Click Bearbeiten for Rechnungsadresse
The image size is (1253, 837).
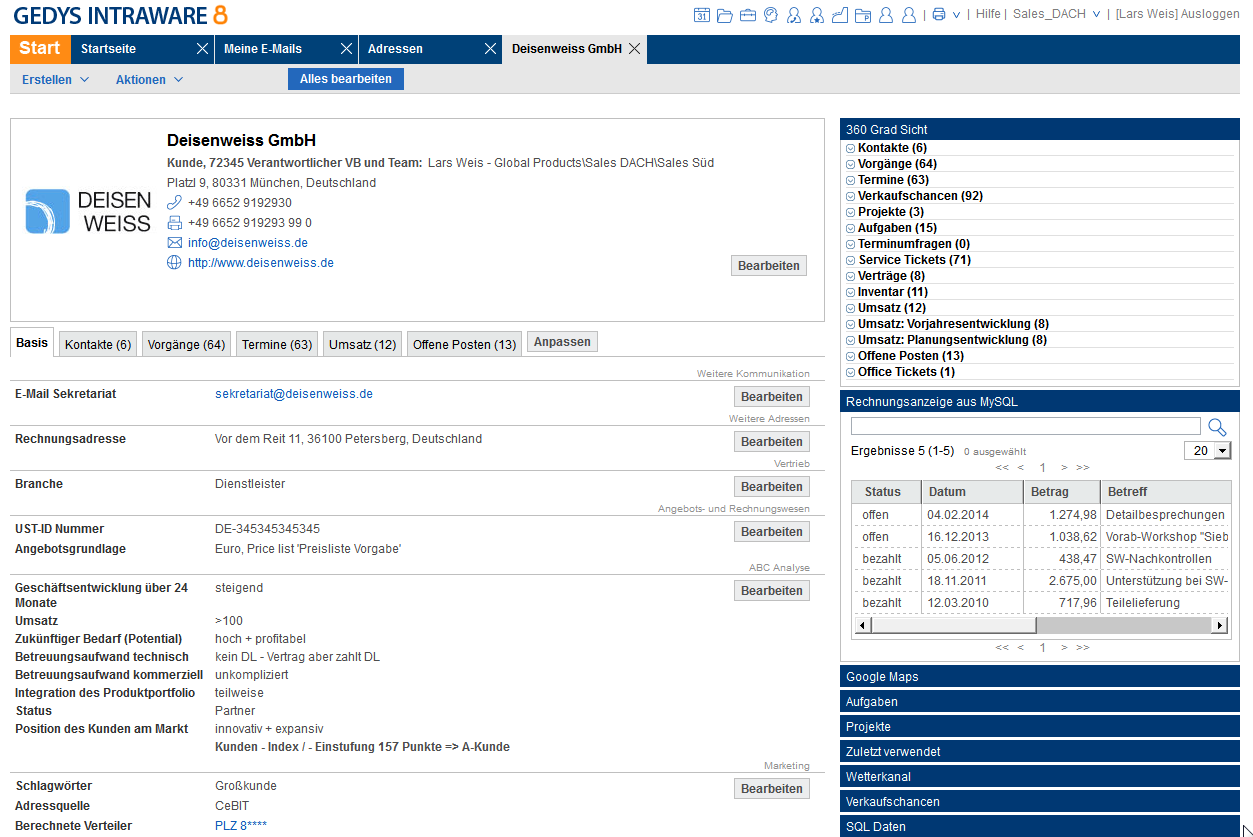coord(772,442)
